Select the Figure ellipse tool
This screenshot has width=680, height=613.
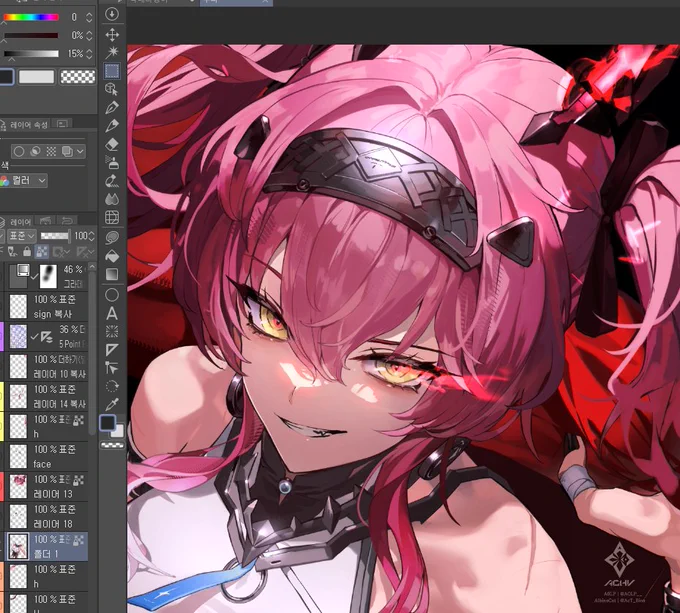(112, 295)
